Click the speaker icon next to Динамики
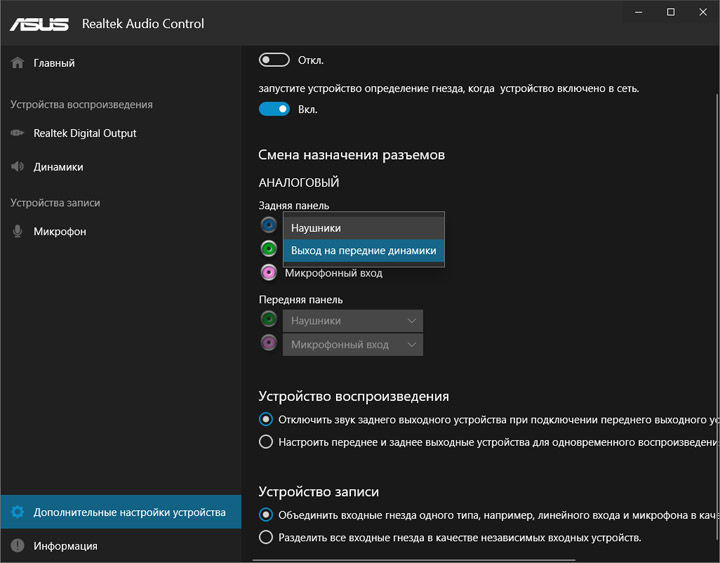Screen dimensions: 720x563 pos(17,167)
